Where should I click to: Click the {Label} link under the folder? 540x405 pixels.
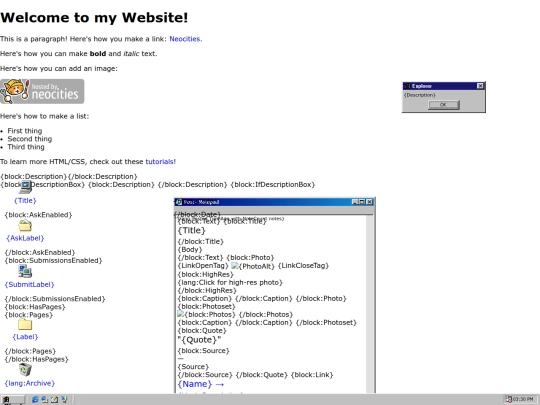[x=25, y=337]
